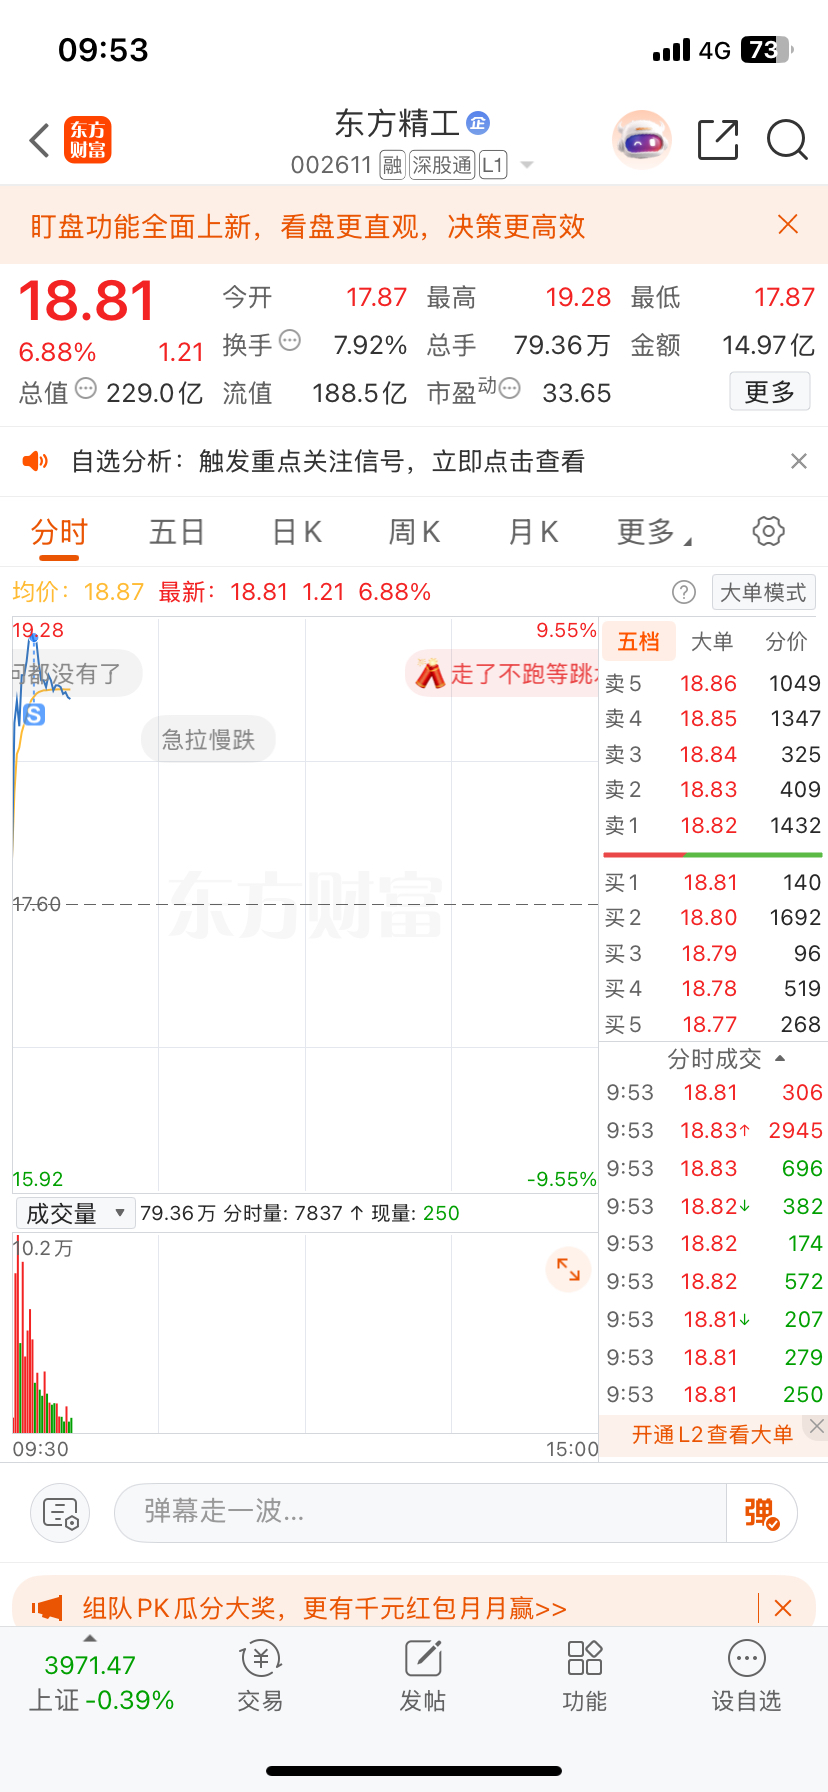Tap the 更多 quote details button
Image resolution: width=828 pixels, height=1792 pixels.
[770, 392]
